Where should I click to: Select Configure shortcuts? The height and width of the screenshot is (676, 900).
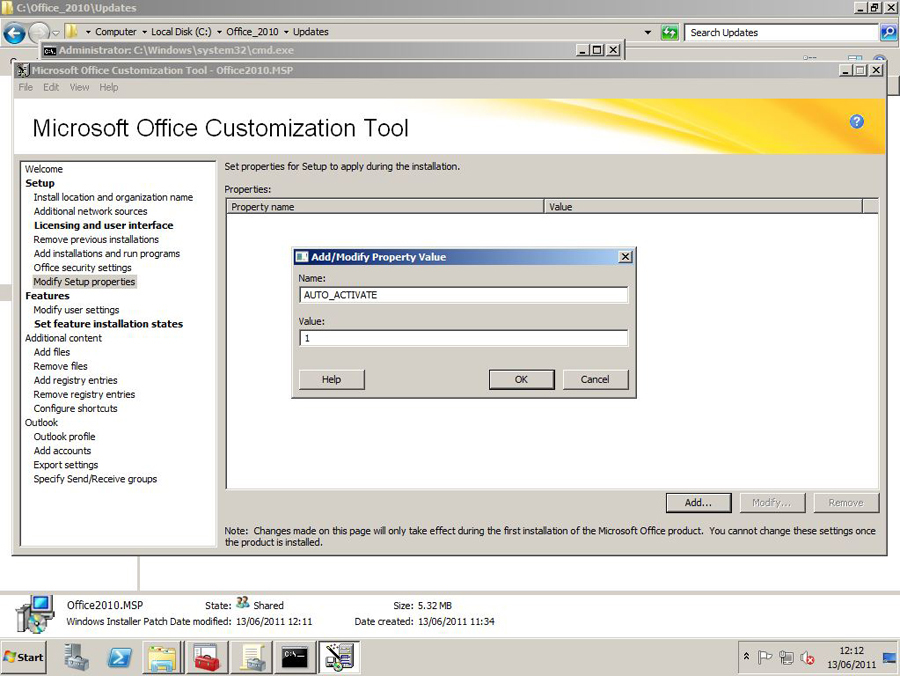pos(75,409)
